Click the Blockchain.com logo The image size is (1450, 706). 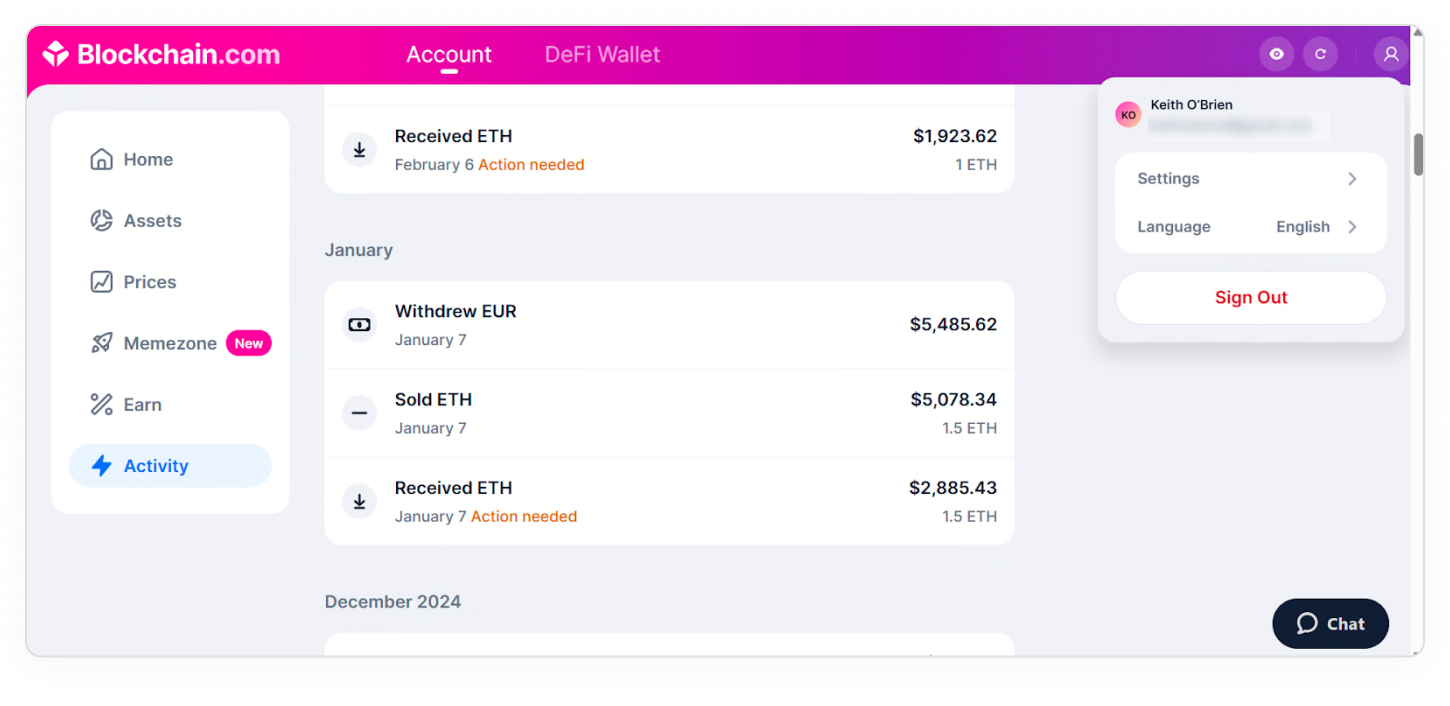pyautogui.click(x=161, y=54)
